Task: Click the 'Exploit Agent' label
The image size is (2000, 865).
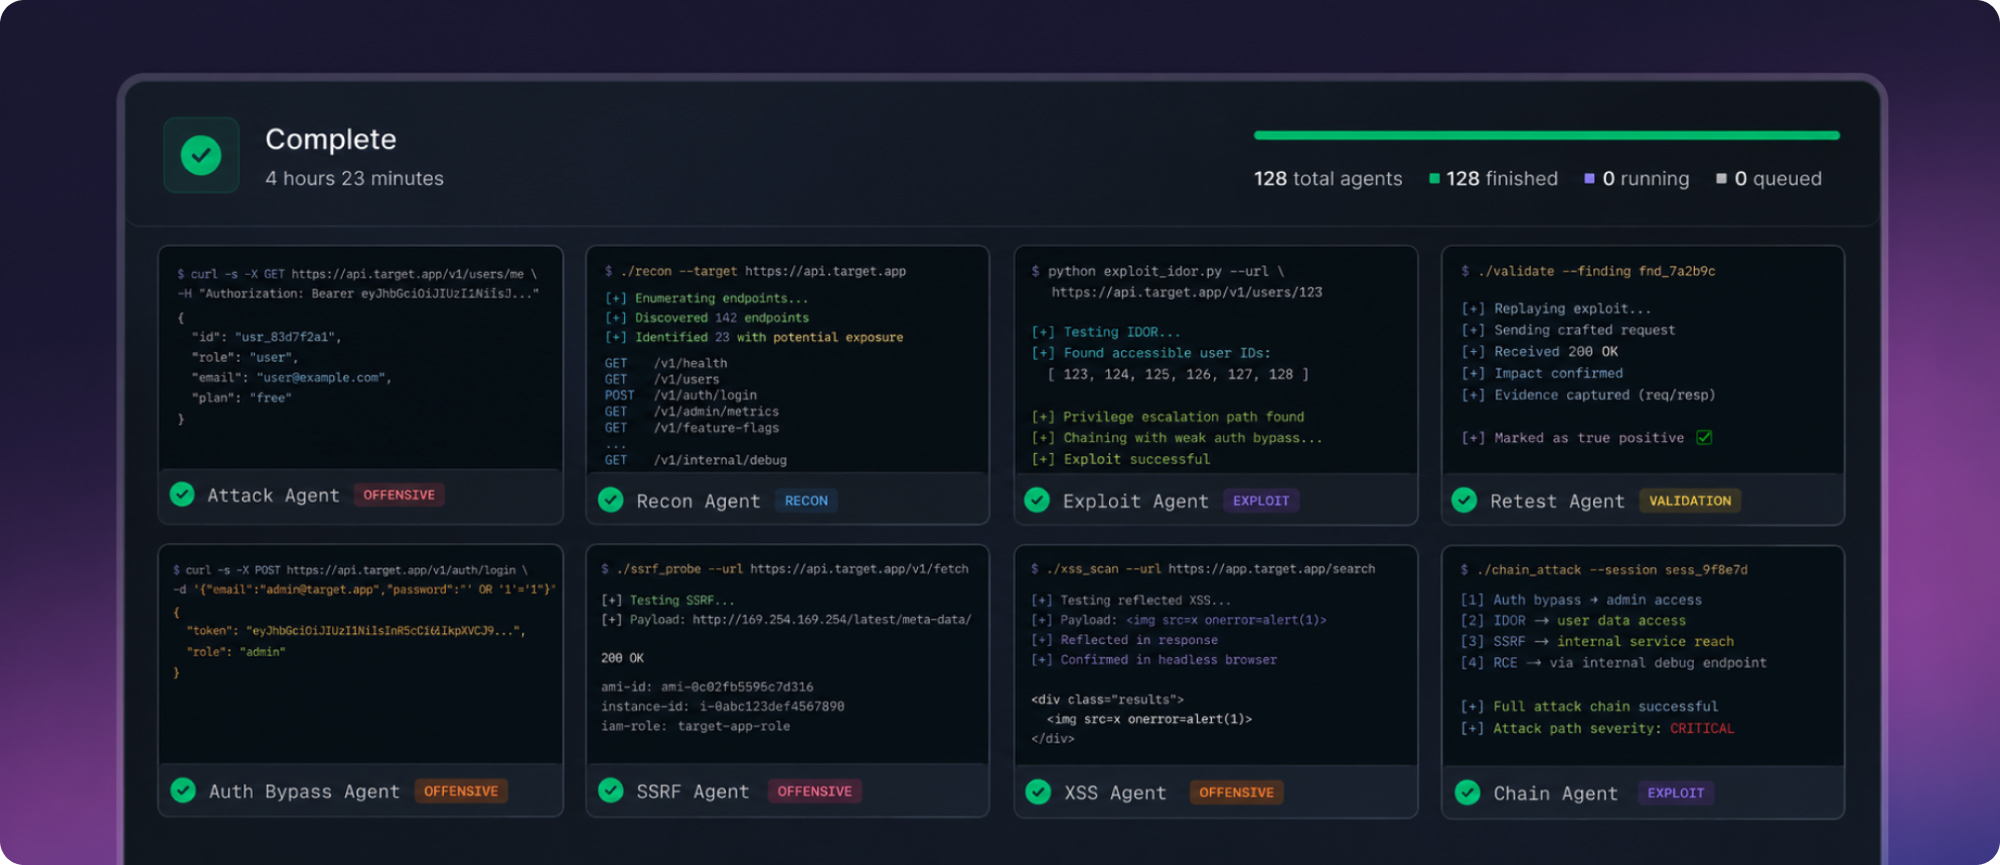Action: tap(1135, 501)
